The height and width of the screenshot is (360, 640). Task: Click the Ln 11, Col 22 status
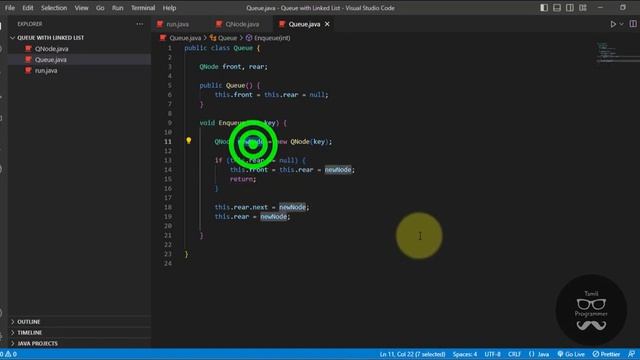coord(412,354)
